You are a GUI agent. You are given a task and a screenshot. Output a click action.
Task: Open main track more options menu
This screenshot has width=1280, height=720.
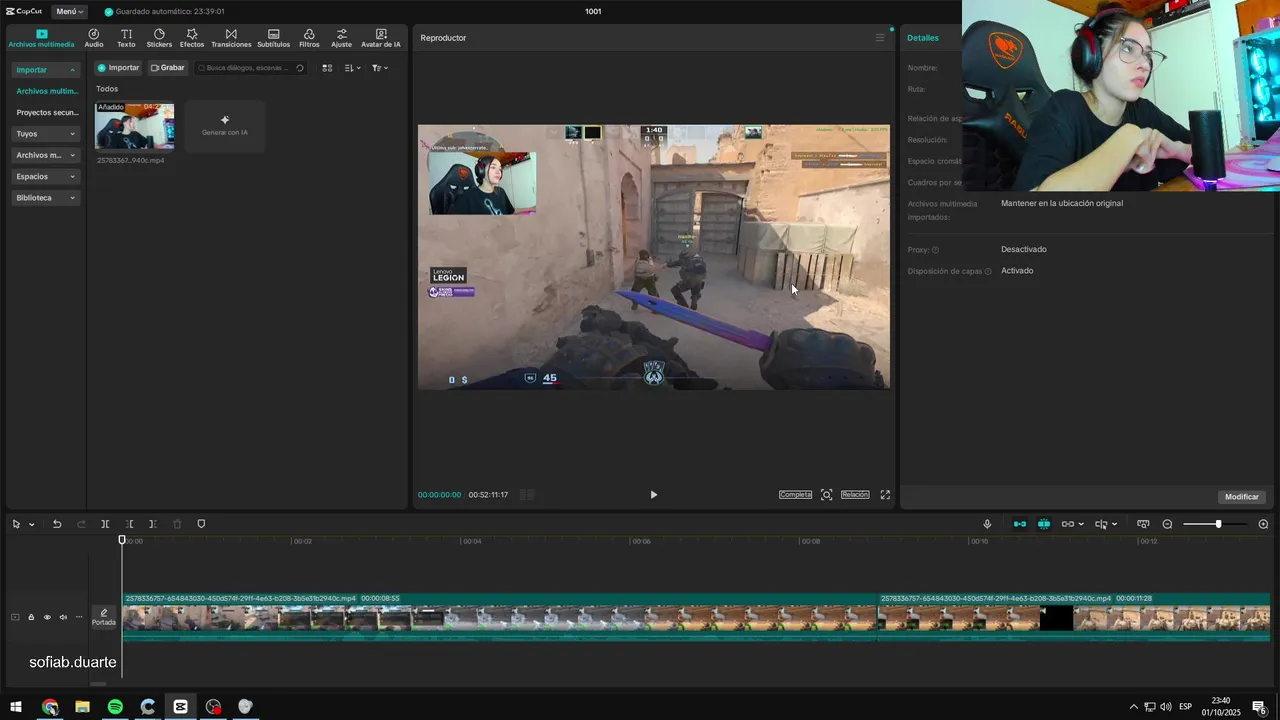point(79,617)
